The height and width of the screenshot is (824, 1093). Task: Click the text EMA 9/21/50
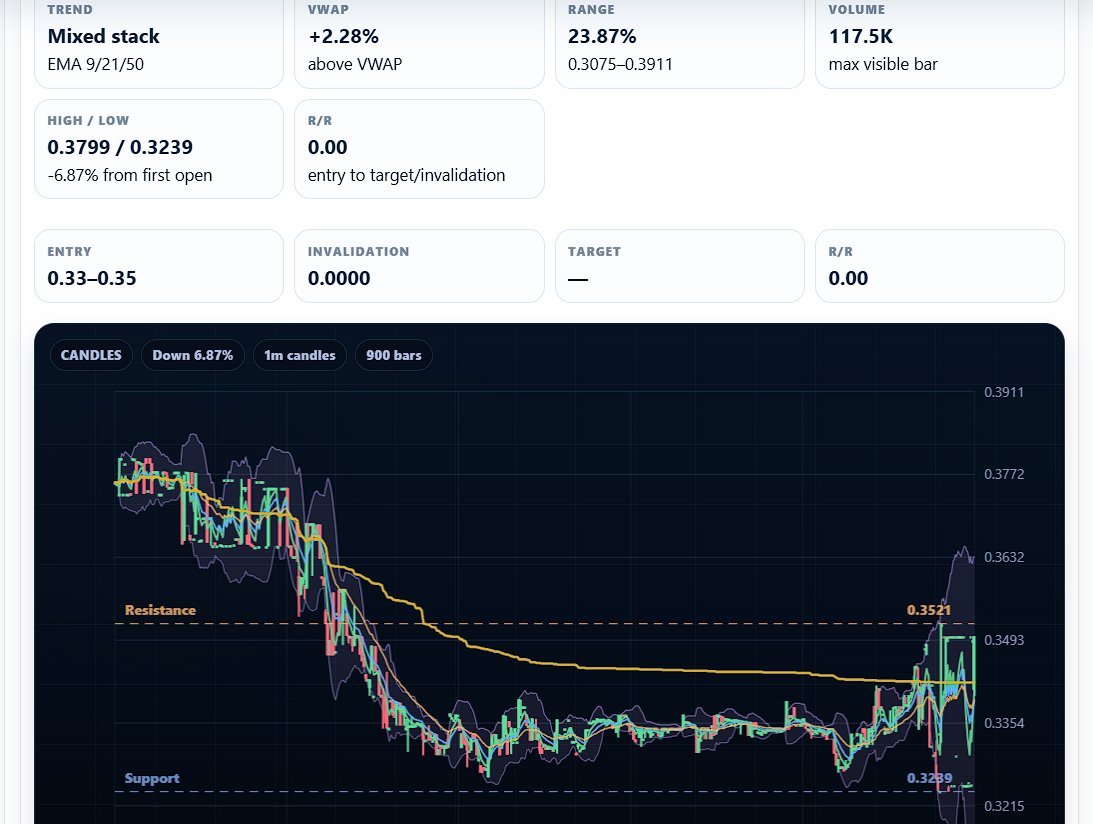click(x=95, y=64)
